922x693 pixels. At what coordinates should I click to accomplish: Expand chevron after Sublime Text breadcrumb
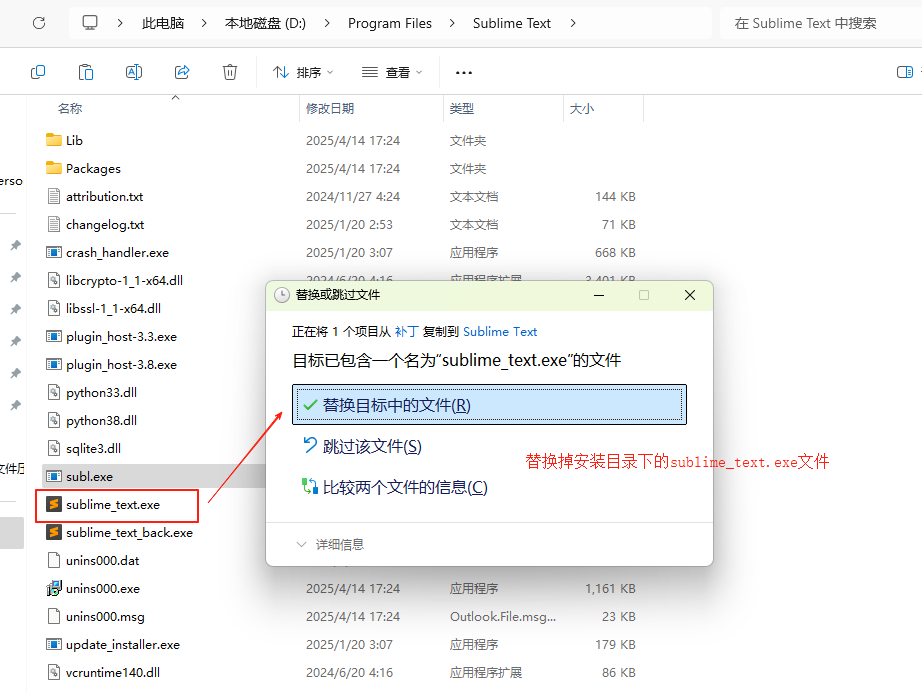click(573, 23)
